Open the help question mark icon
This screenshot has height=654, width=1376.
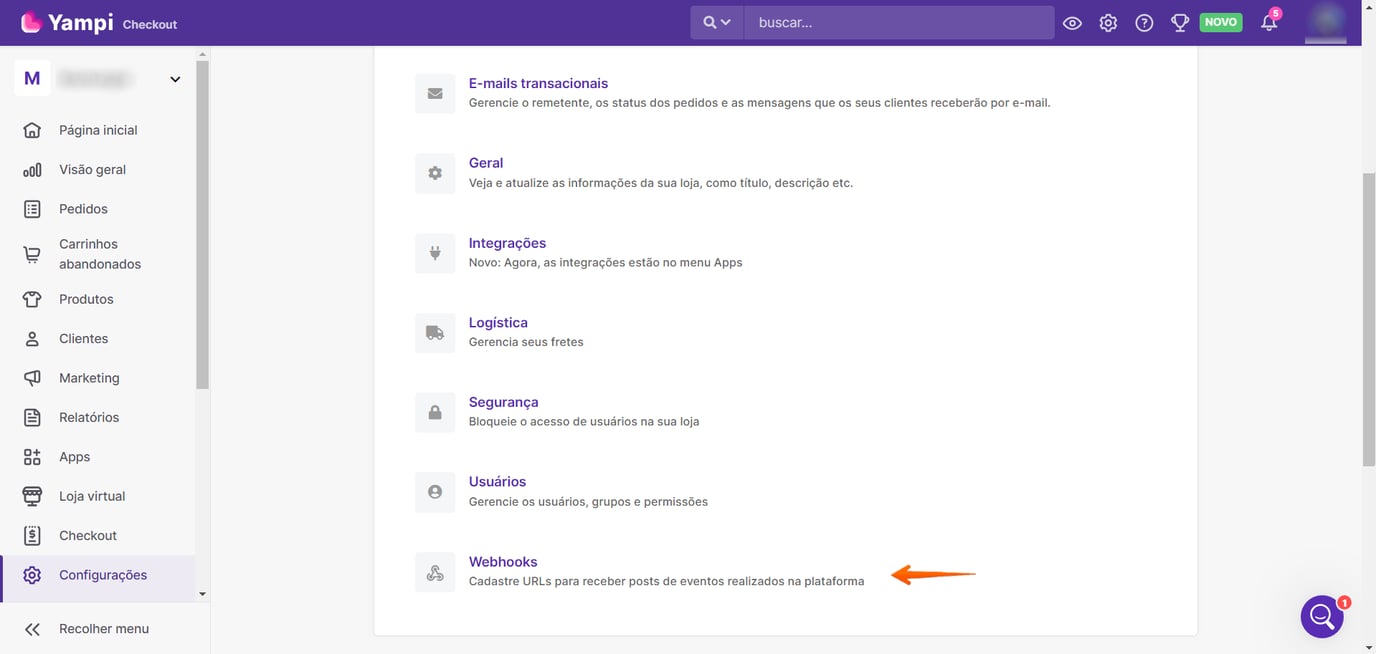pyautogui.click(x=1144, y=21)
